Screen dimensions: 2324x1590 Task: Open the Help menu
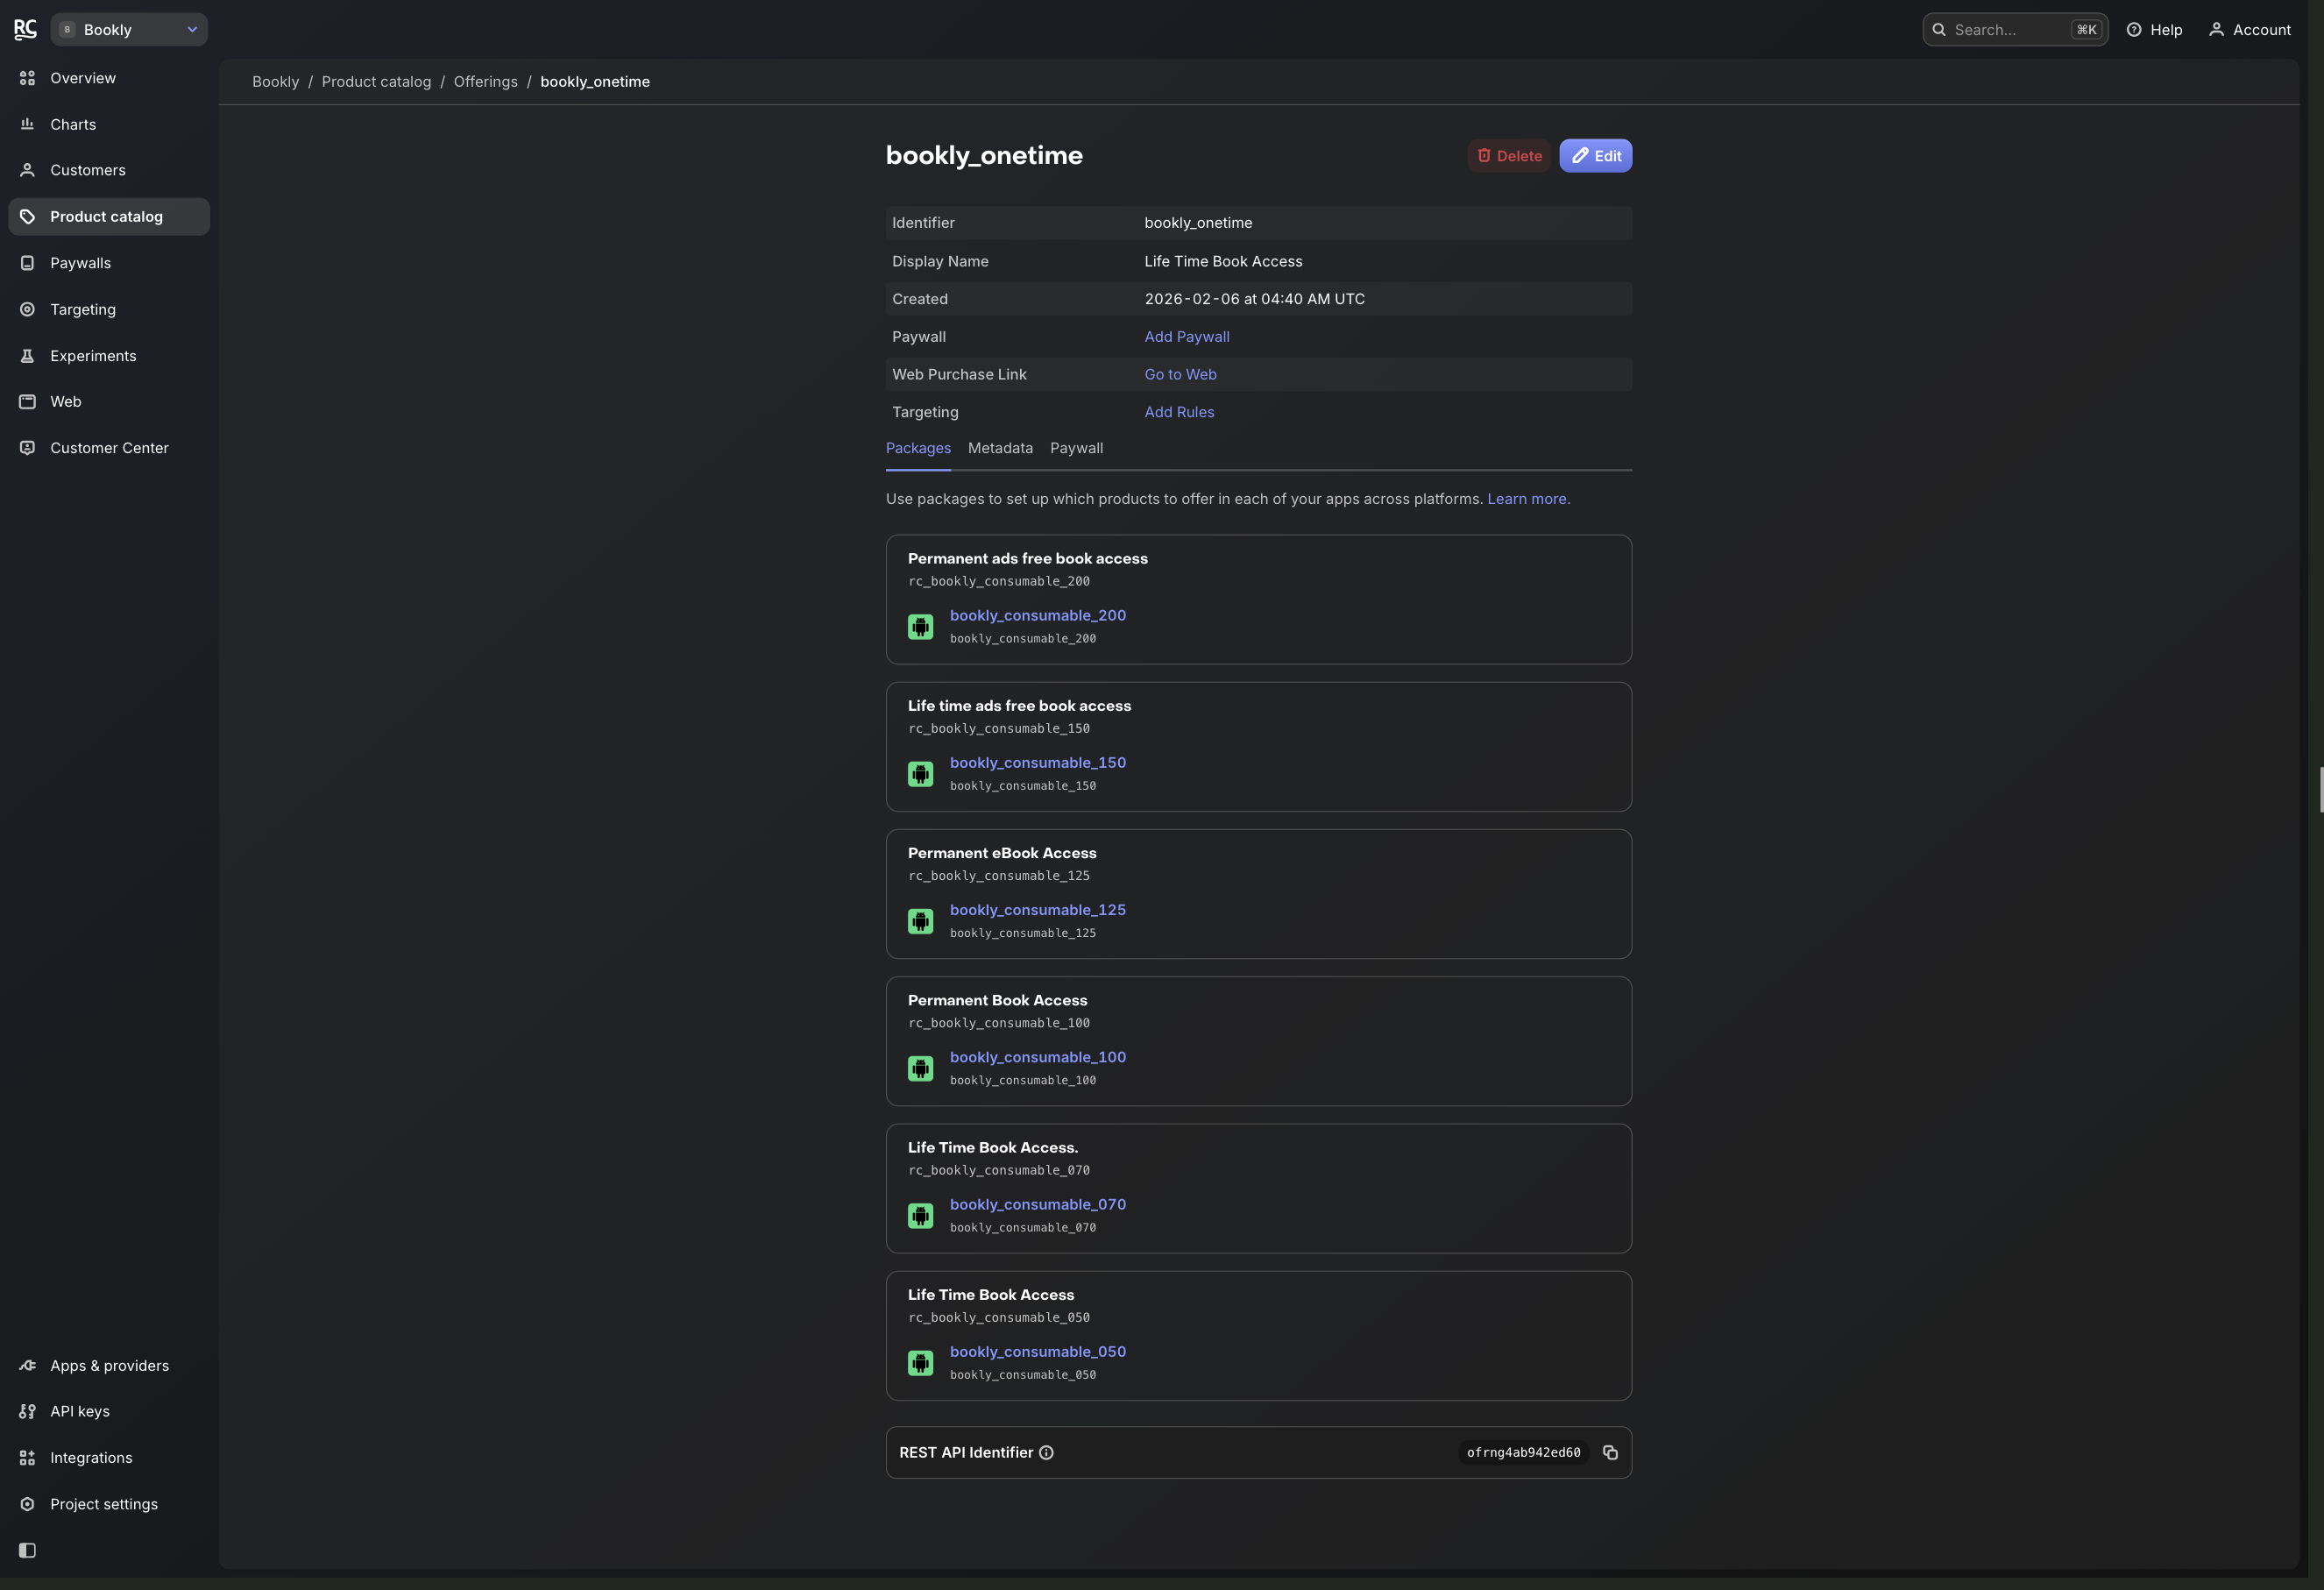pyautogui.click(x=2154, y=29)
